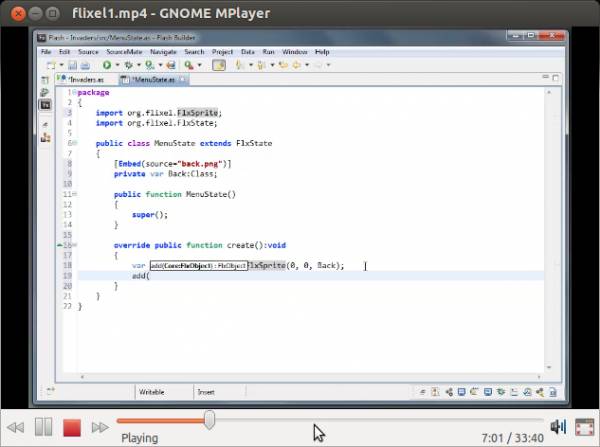Screen dimensions: 600x447
Task: Collapse the package fold marker on line 1
Action: point(75,92)
